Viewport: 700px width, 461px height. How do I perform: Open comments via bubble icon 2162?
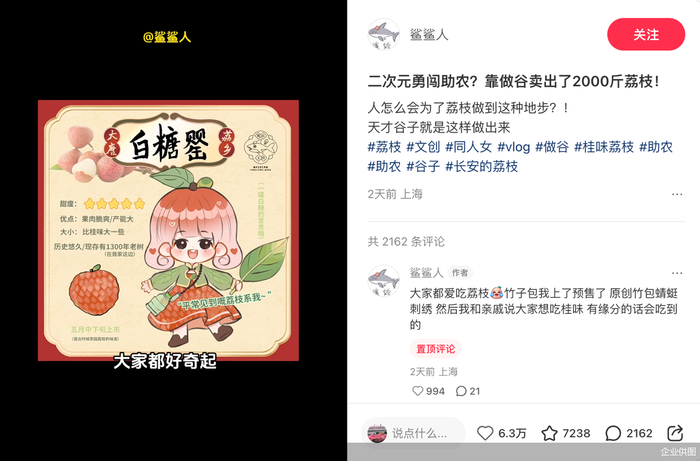pos(613,433)
